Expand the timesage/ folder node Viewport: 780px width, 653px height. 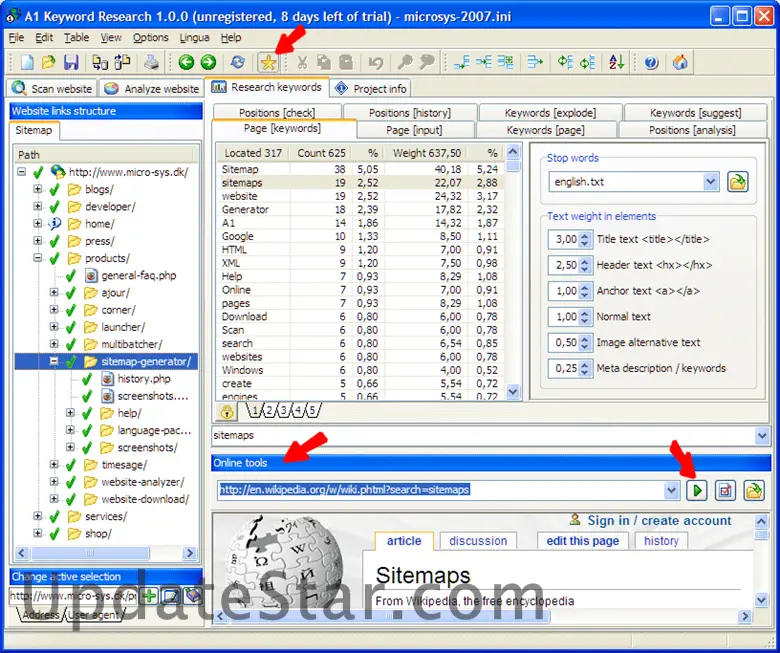(54, 465)
